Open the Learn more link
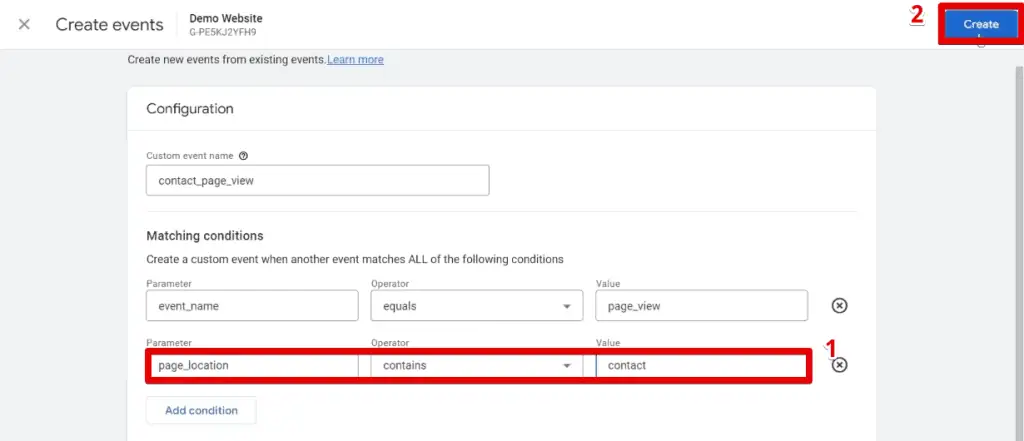The image size is (1024, 441). 355,59
